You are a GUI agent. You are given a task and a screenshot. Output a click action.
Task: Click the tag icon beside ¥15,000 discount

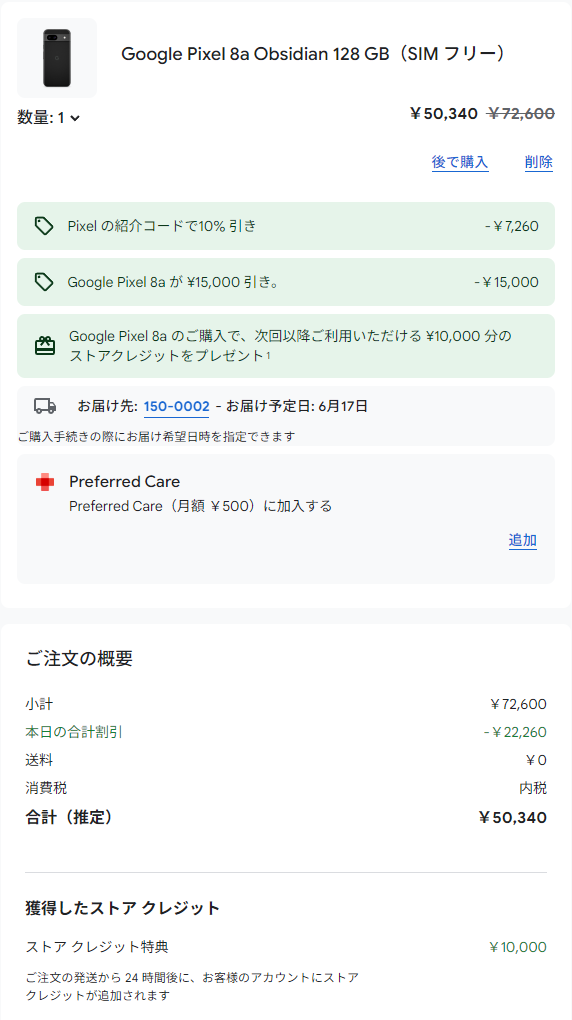tap(44, 282)
